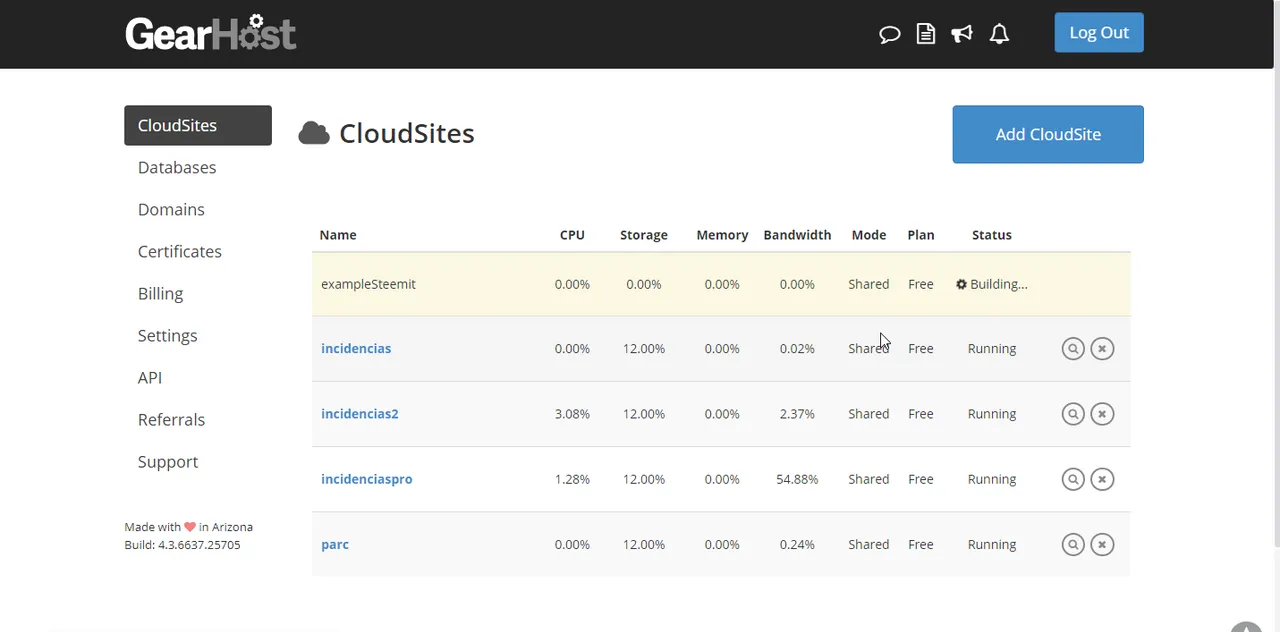The width and height of the screenshot is (1280, 632).
Task: Go to Domains in the sidebar
Action: click(171, 209)
